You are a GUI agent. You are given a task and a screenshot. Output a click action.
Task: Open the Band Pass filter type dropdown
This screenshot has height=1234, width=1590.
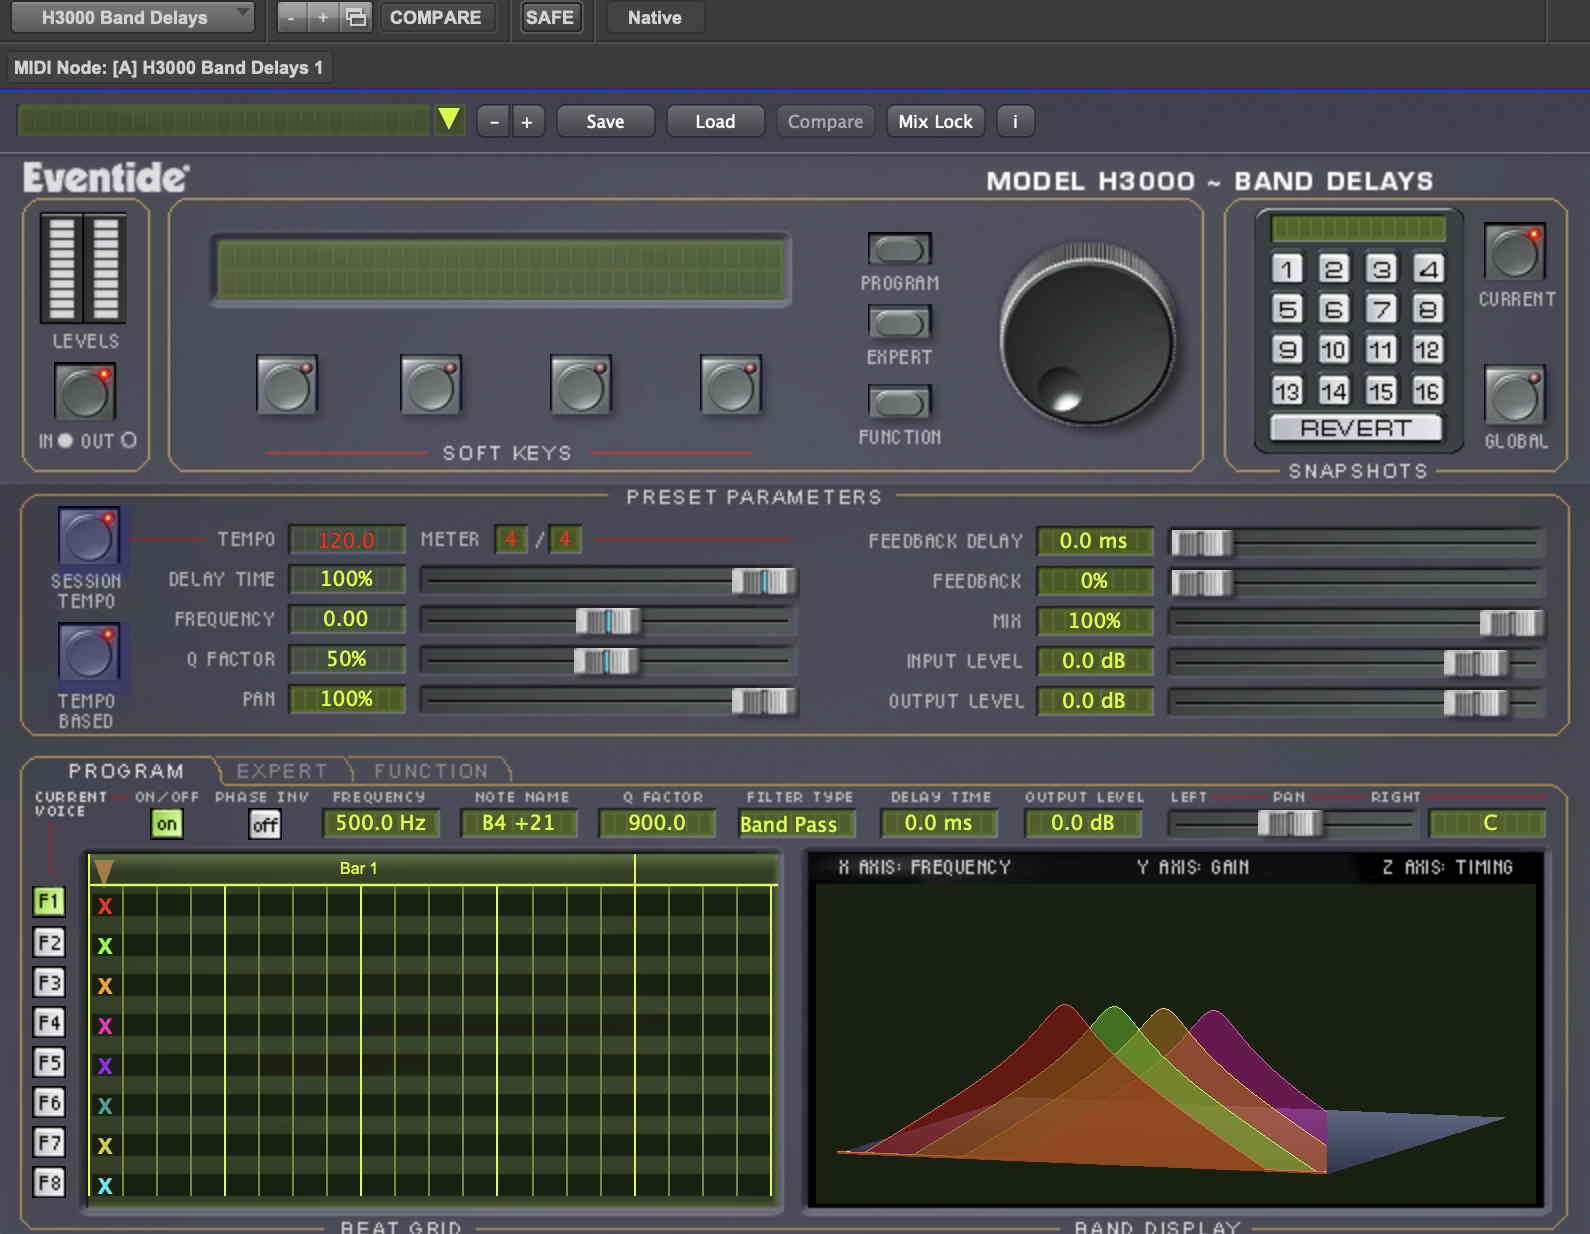(x=796, y=824)
